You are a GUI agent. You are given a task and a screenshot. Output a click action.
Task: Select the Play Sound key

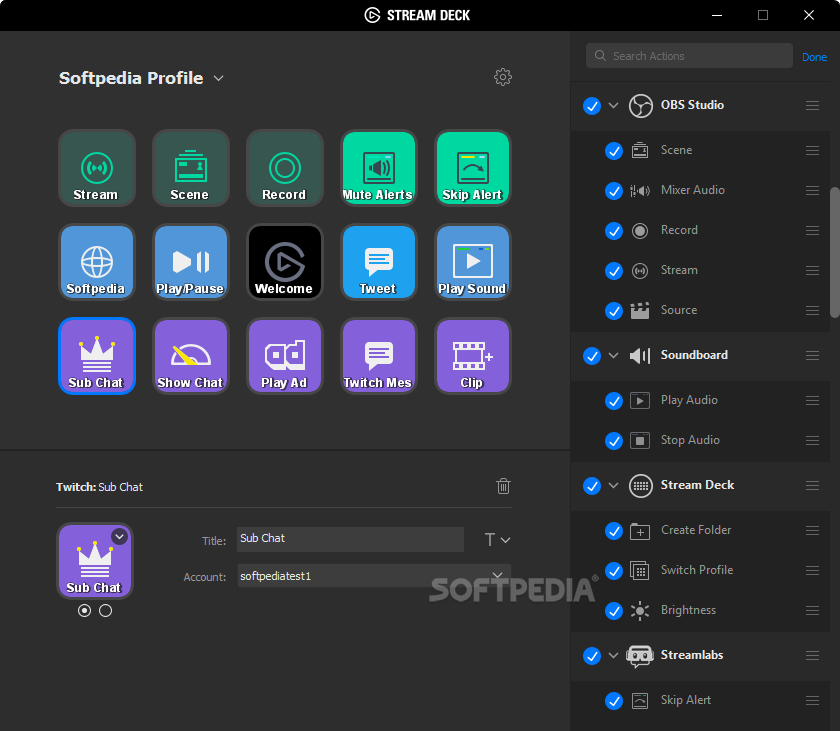tap(472, 262)
